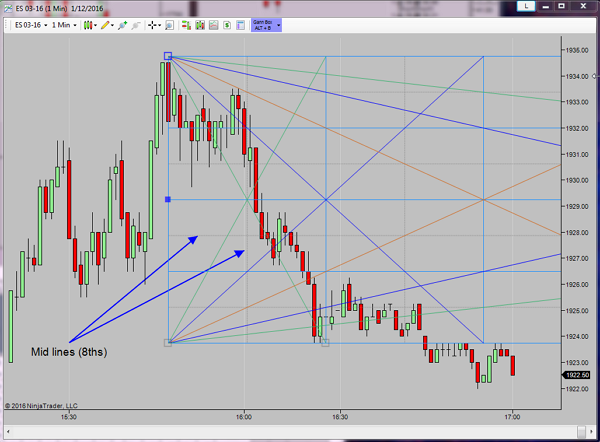
Task: Click the 1935.00 price axis label
Action: point(577,50)
